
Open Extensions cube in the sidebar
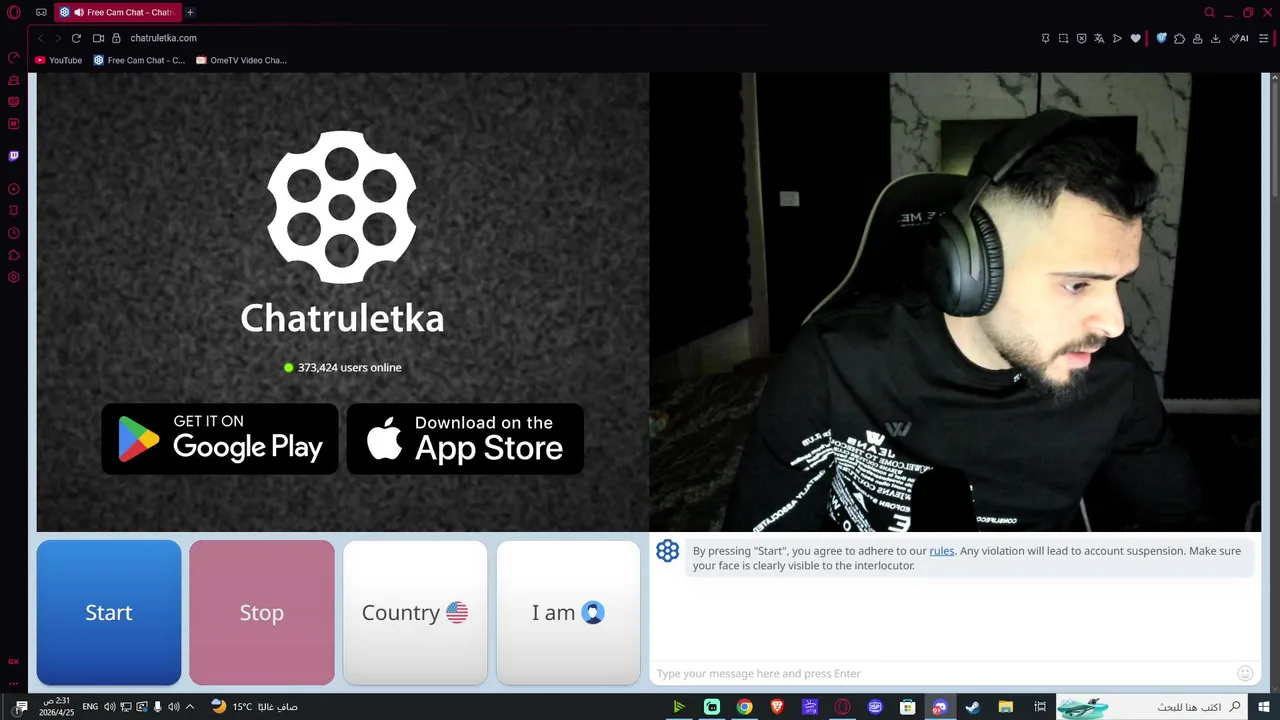coord(14,255)
